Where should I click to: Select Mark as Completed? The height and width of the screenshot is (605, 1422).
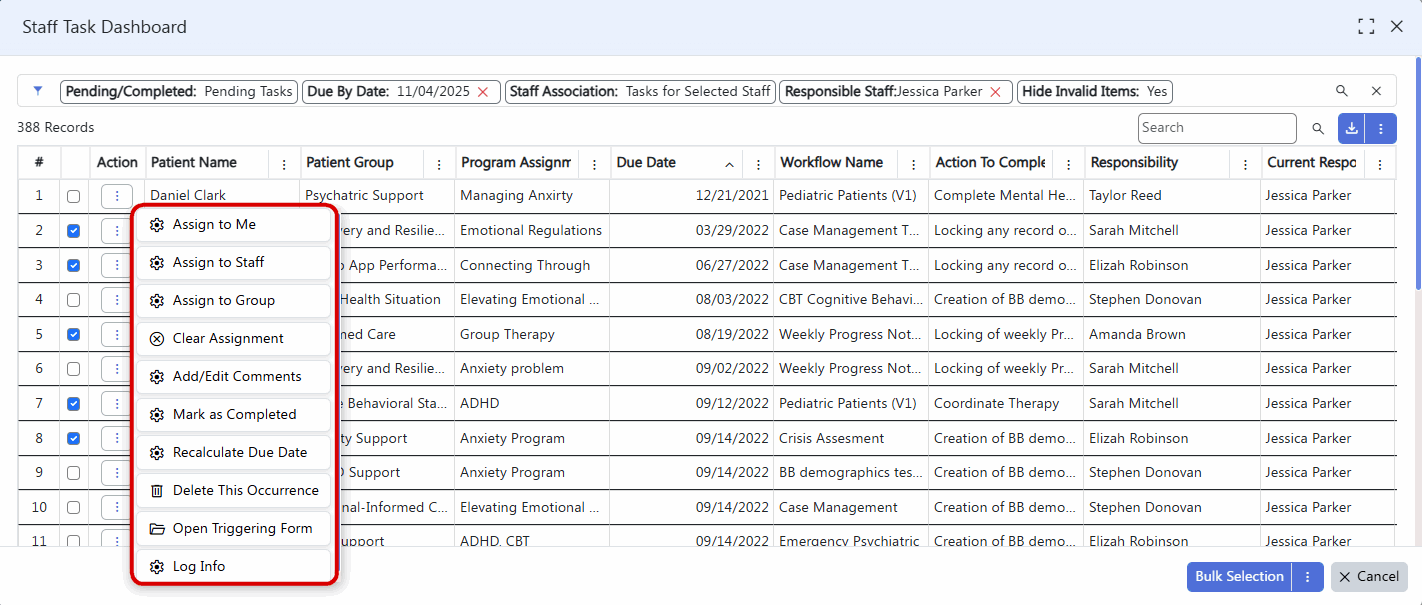pos(234,415)
